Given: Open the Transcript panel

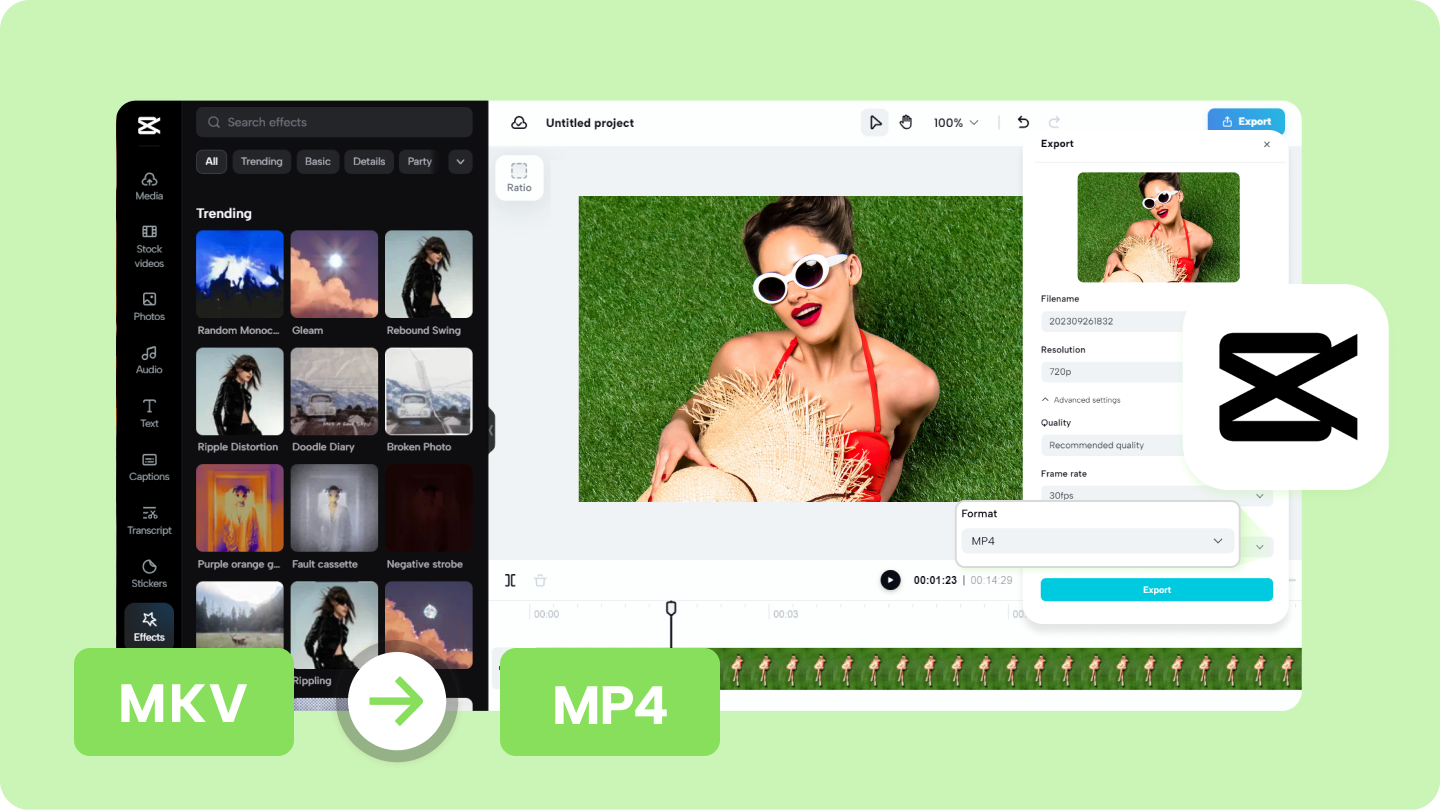Looking at the screenshot, I should tap(148, 521).
